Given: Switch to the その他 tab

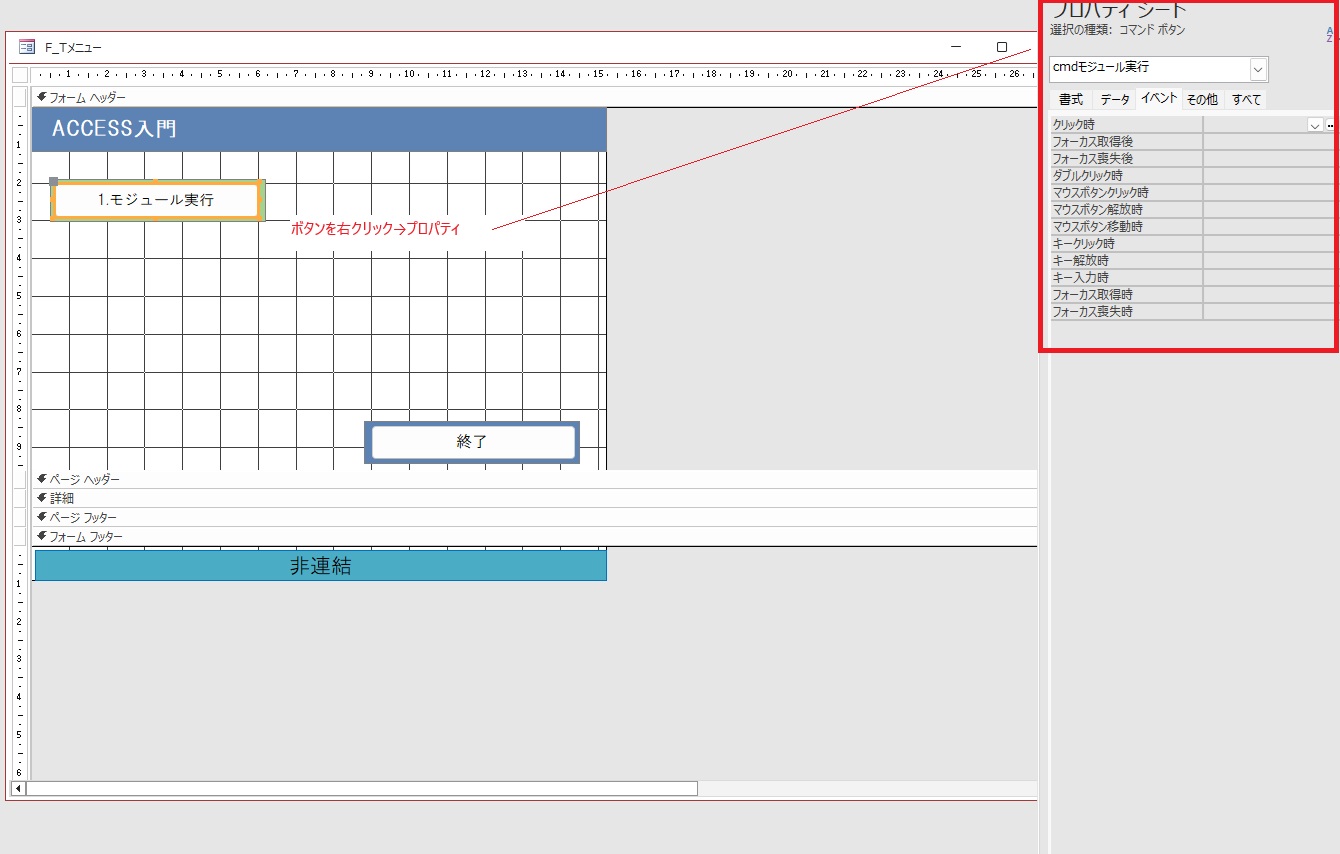Looking at the screenshot, I should (1201, 100).
